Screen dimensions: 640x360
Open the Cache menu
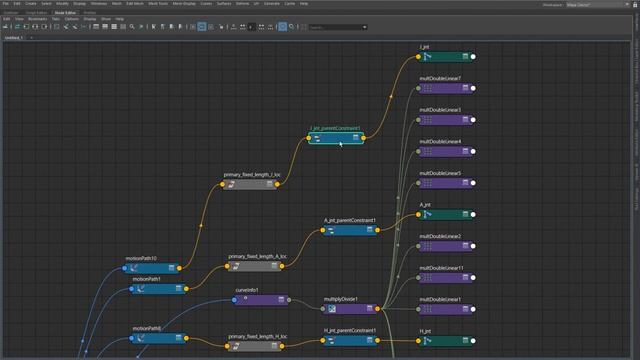(x=289, y=4)
